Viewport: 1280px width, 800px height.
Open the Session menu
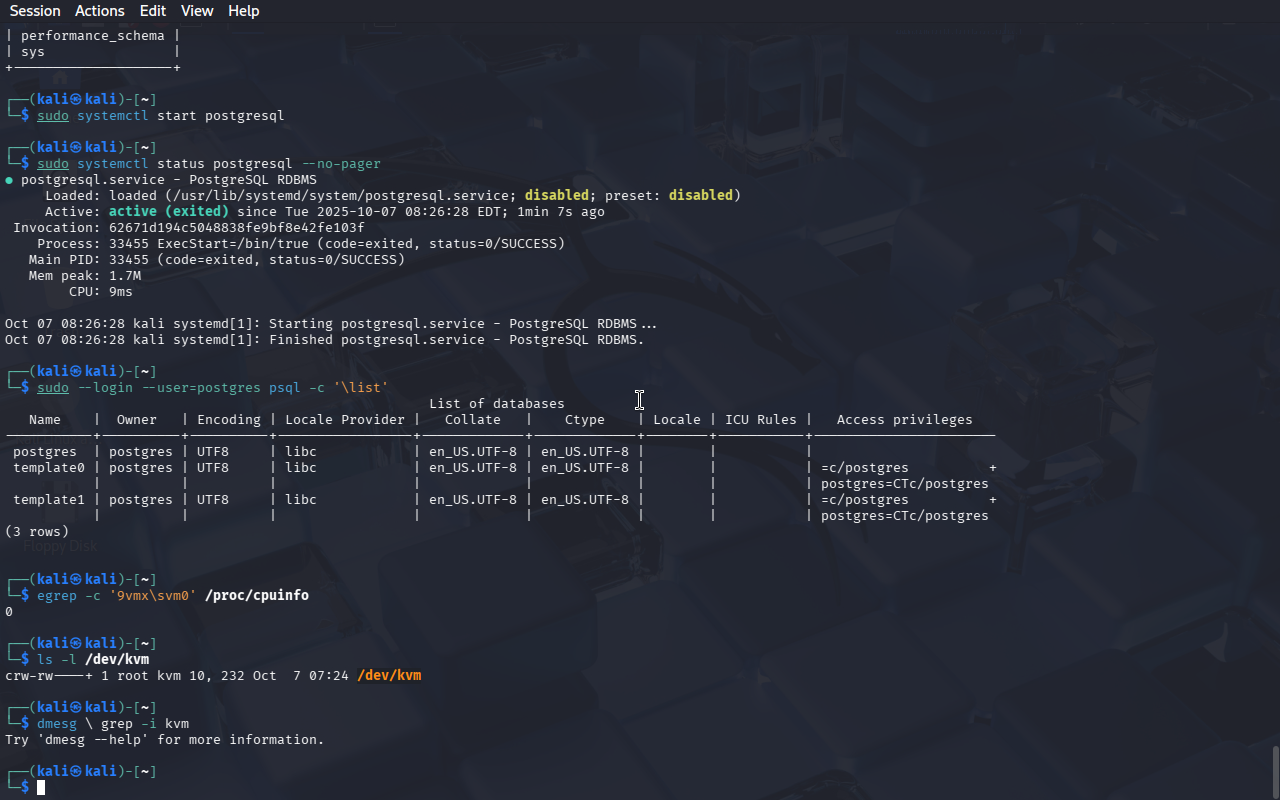point(35,11)
